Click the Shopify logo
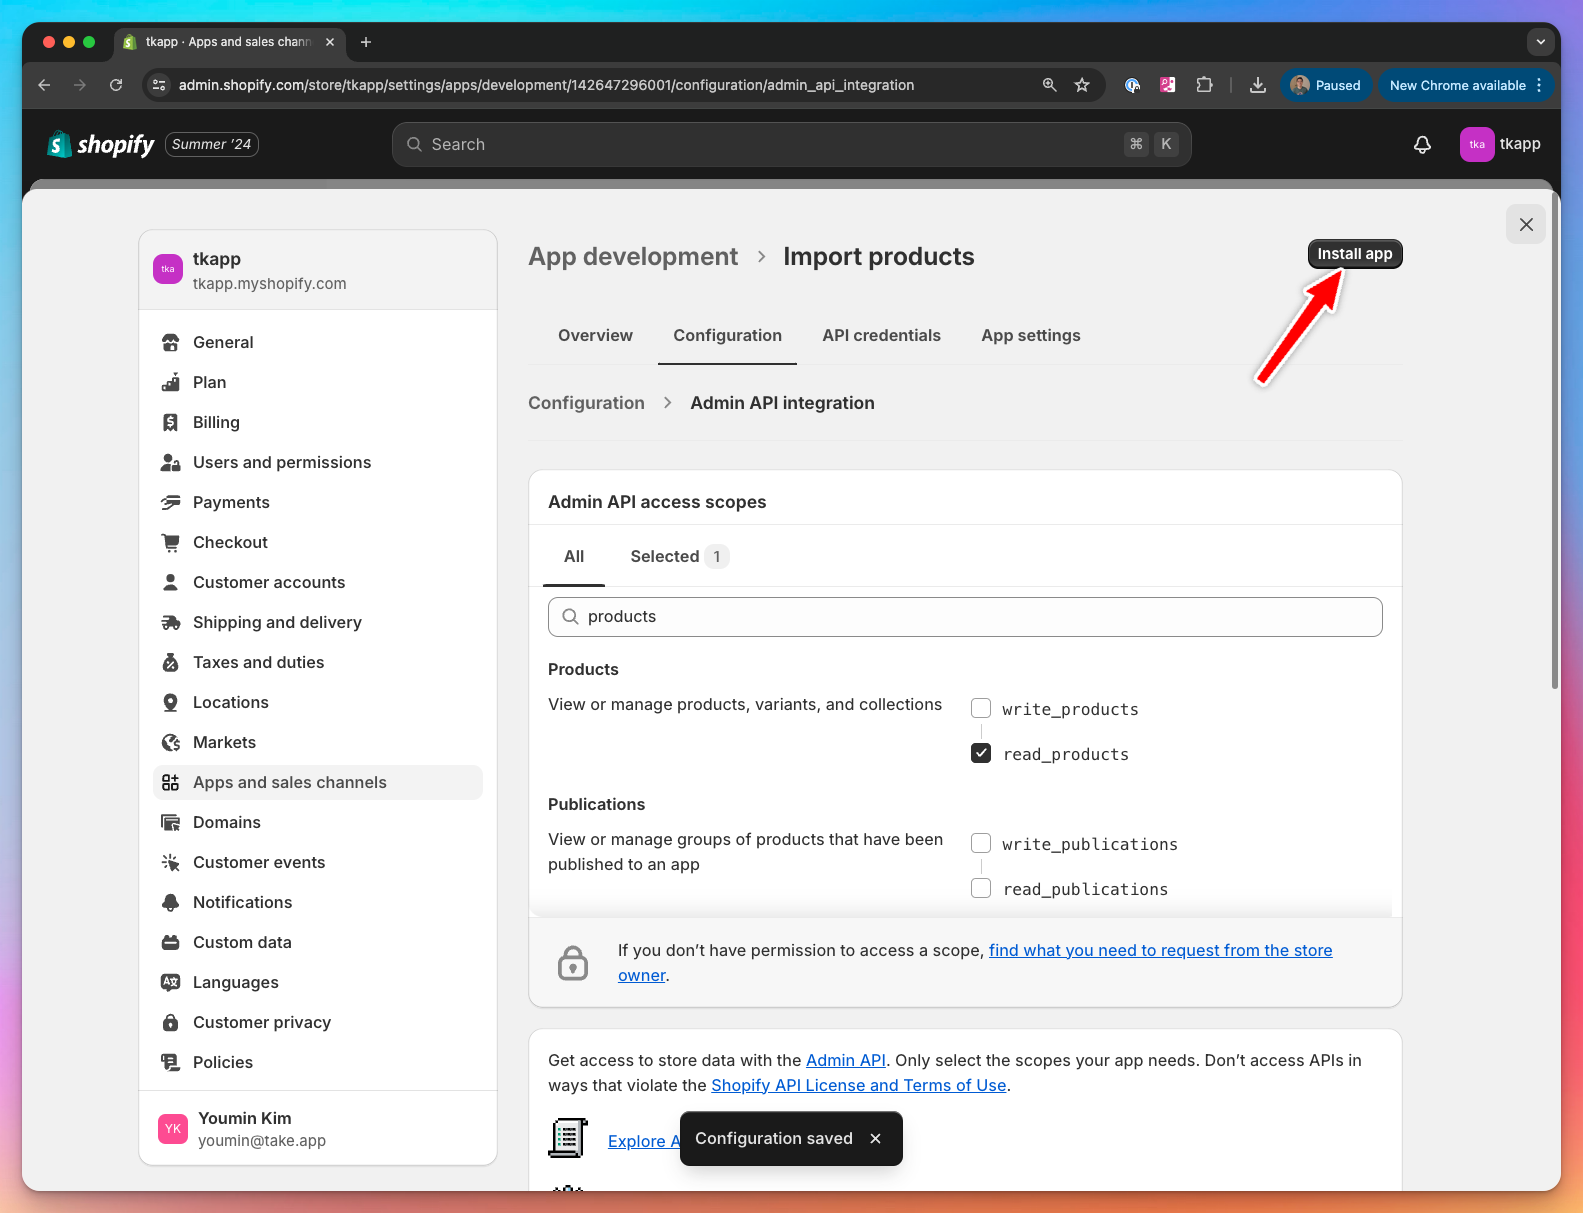The width and height of the screenshot is (1583, 1213). (x=101, y=145)
